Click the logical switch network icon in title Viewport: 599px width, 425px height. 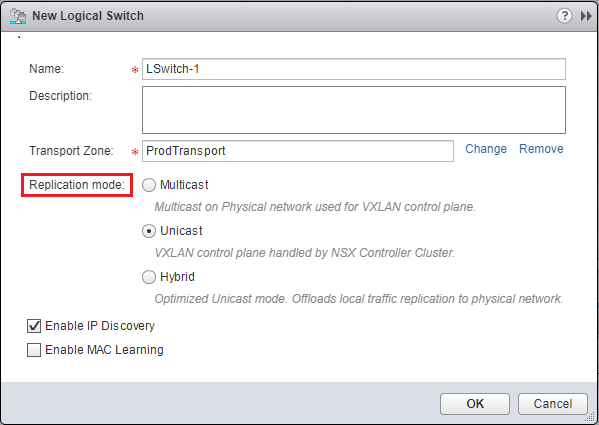pyautogui.click(x=18, y=16)
